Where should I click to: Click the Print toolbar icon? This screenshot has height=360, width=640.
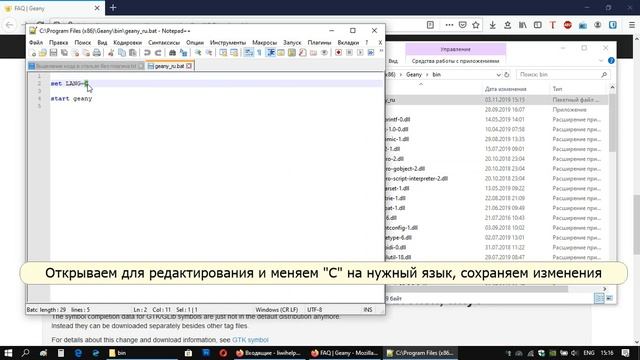click(97, 53)
